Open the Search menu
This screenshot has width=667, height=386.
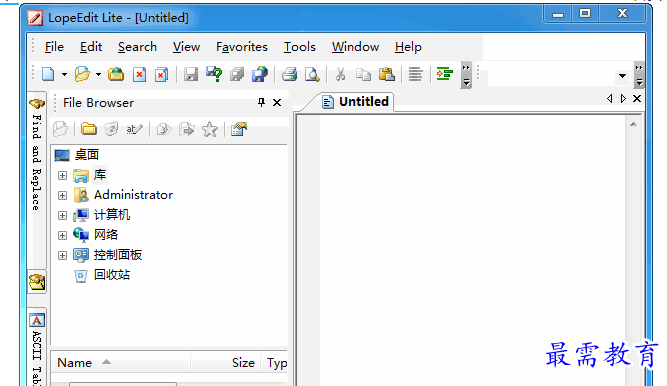[x=137, y=47]
